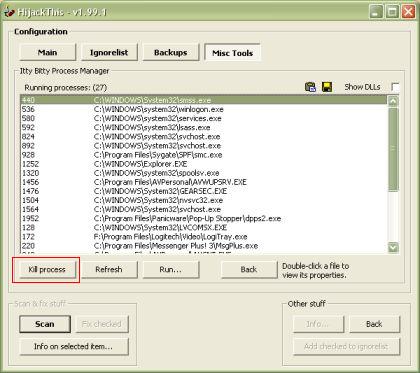This screenshot has width=420, height=373.
Task: Copy the process list to clipboard icon
Action: pos(310,87)
